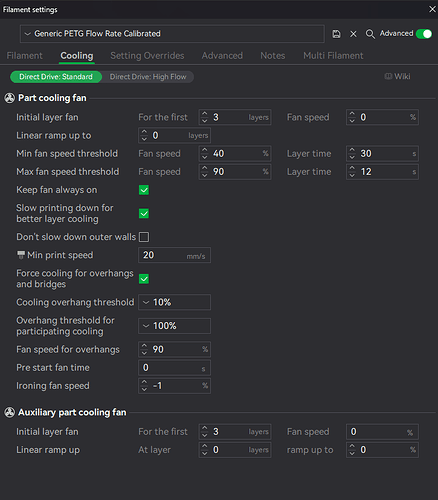Increase the Initial layer fan layers count arrow
Viewport: 438px width, 500px height.
pos(205,114)
